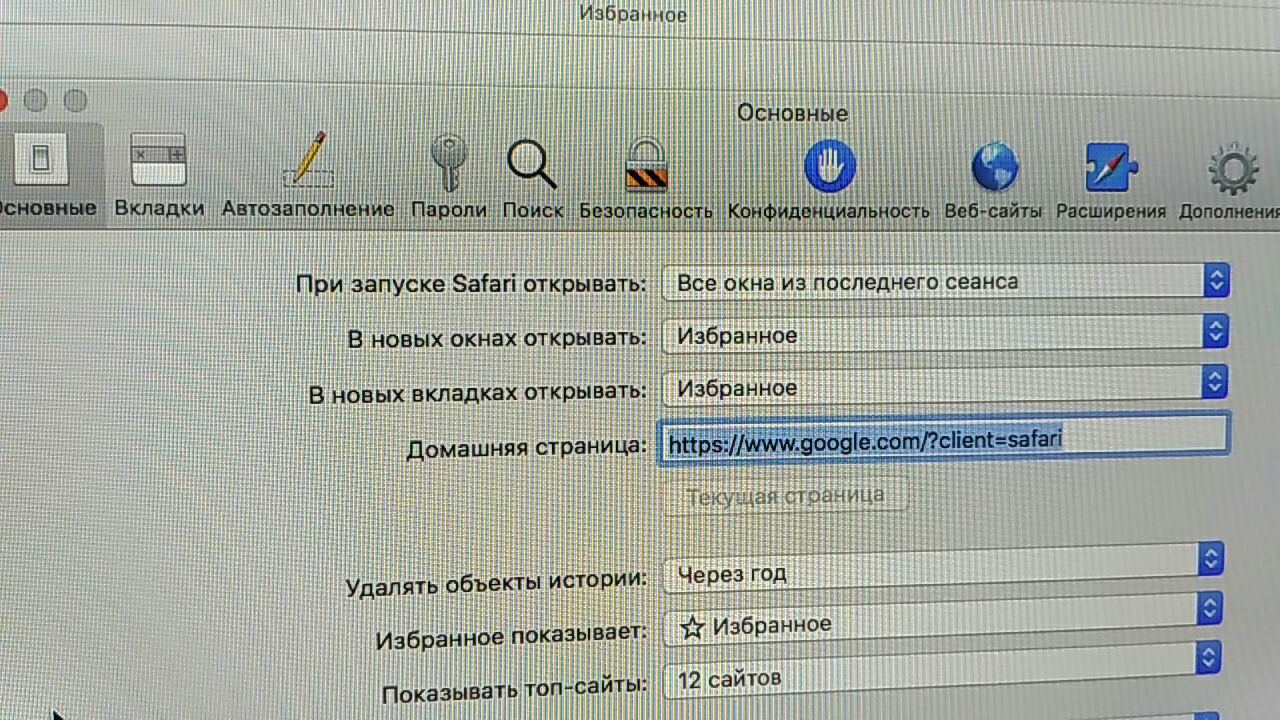Switch to the Вкладки preferences icon
The width and height of the screenshot is (1280, 720).
point(159,160)
